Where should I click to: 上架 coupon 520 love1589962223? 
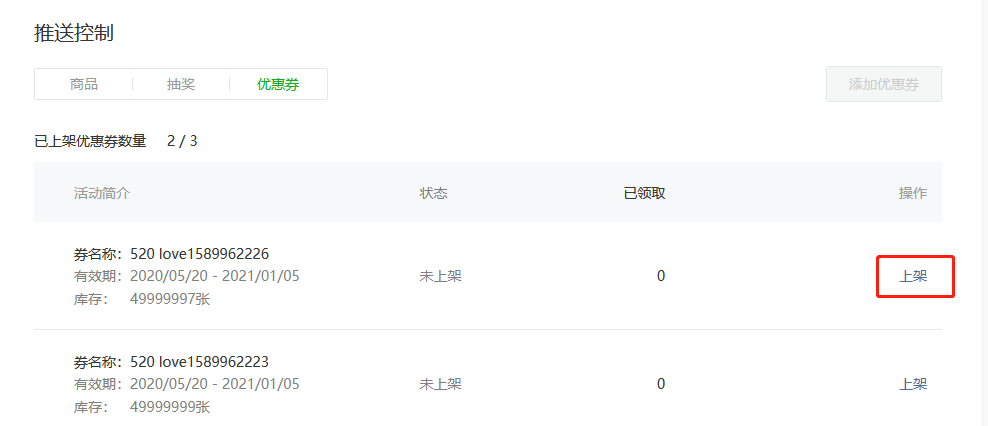click(912, 384)
